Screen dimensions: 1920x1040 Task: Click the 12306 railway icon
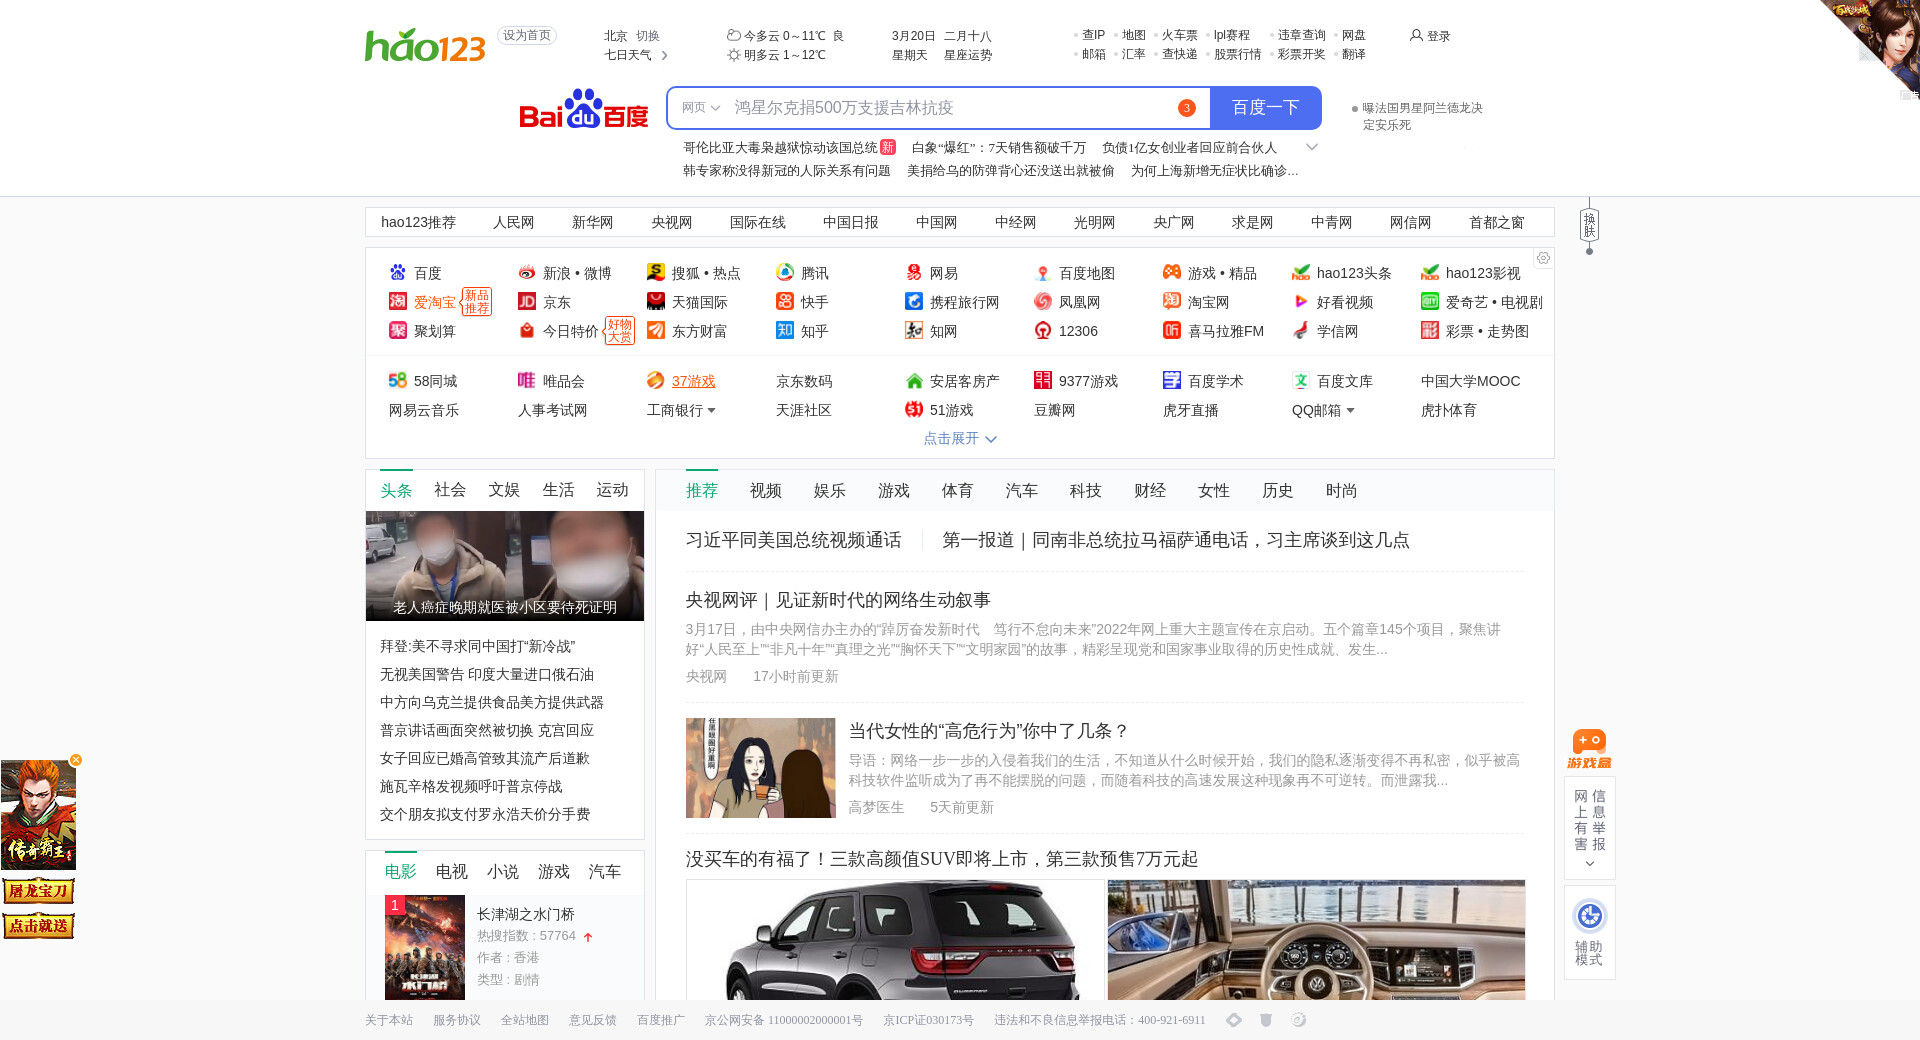pos(1043,331)
